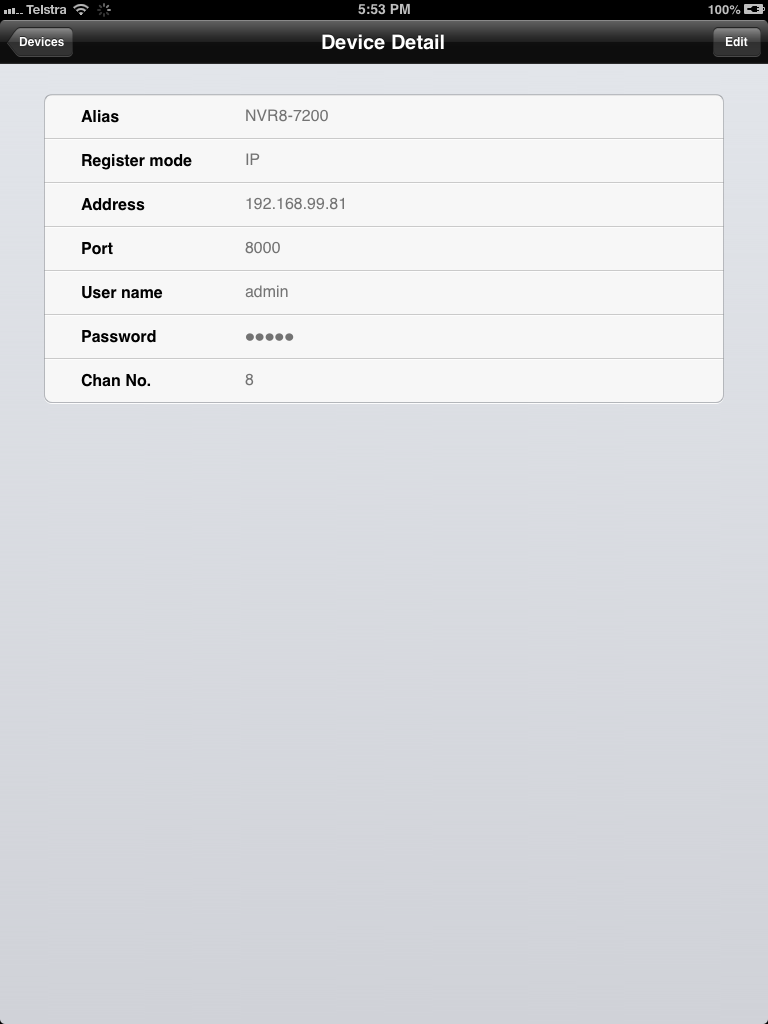Tap the Chan No. value 8
This screenshot has width=768, height=1024.
(x=249, y=379)
